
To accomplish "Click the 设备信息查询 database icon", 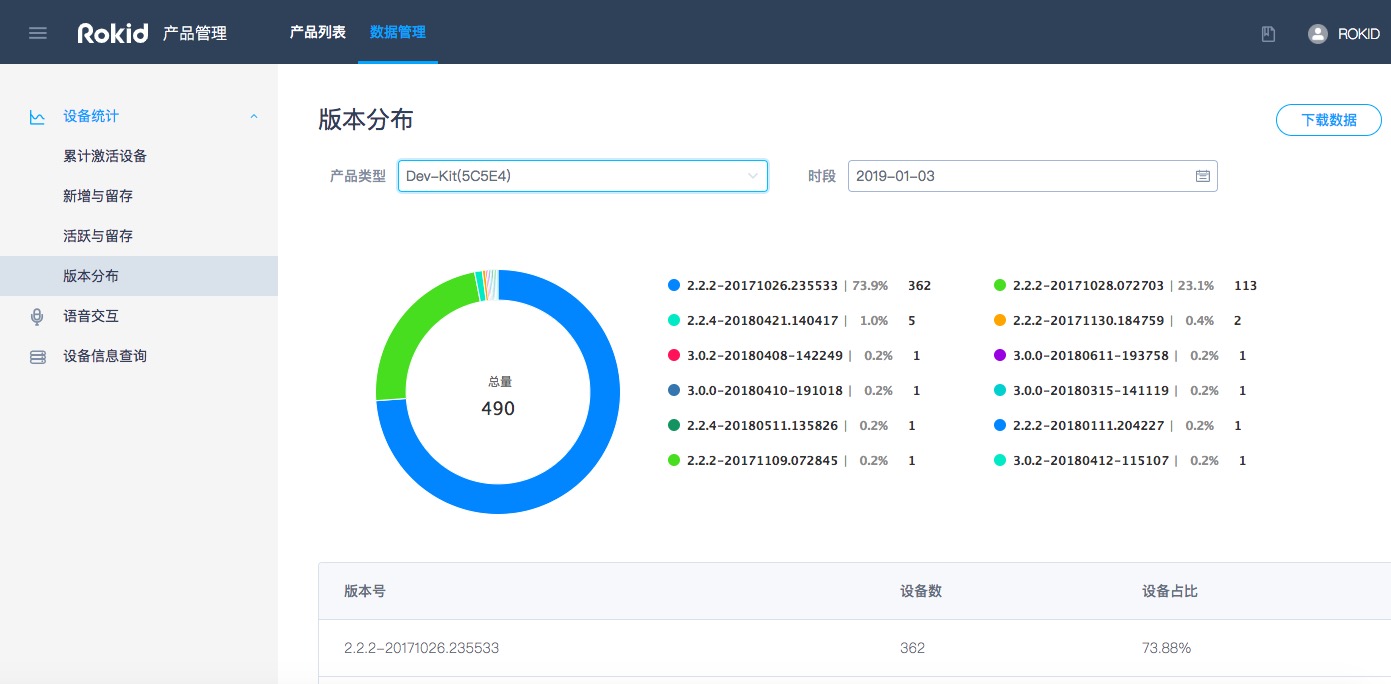I will [38, 357].
